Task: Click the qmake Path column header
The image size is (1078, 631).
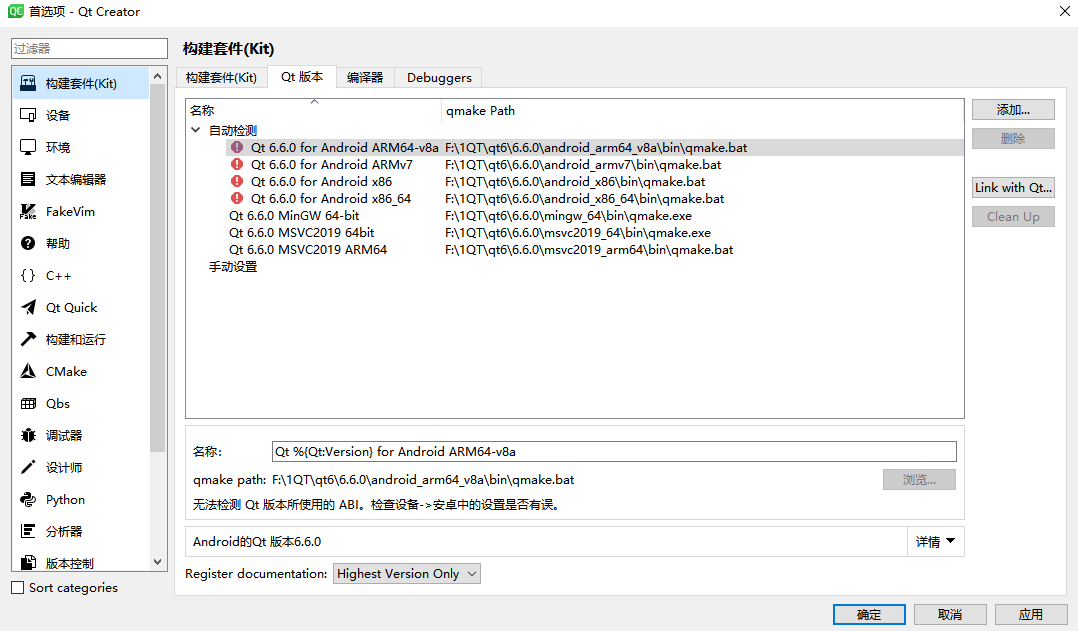Action: click(x=702, y=111)
